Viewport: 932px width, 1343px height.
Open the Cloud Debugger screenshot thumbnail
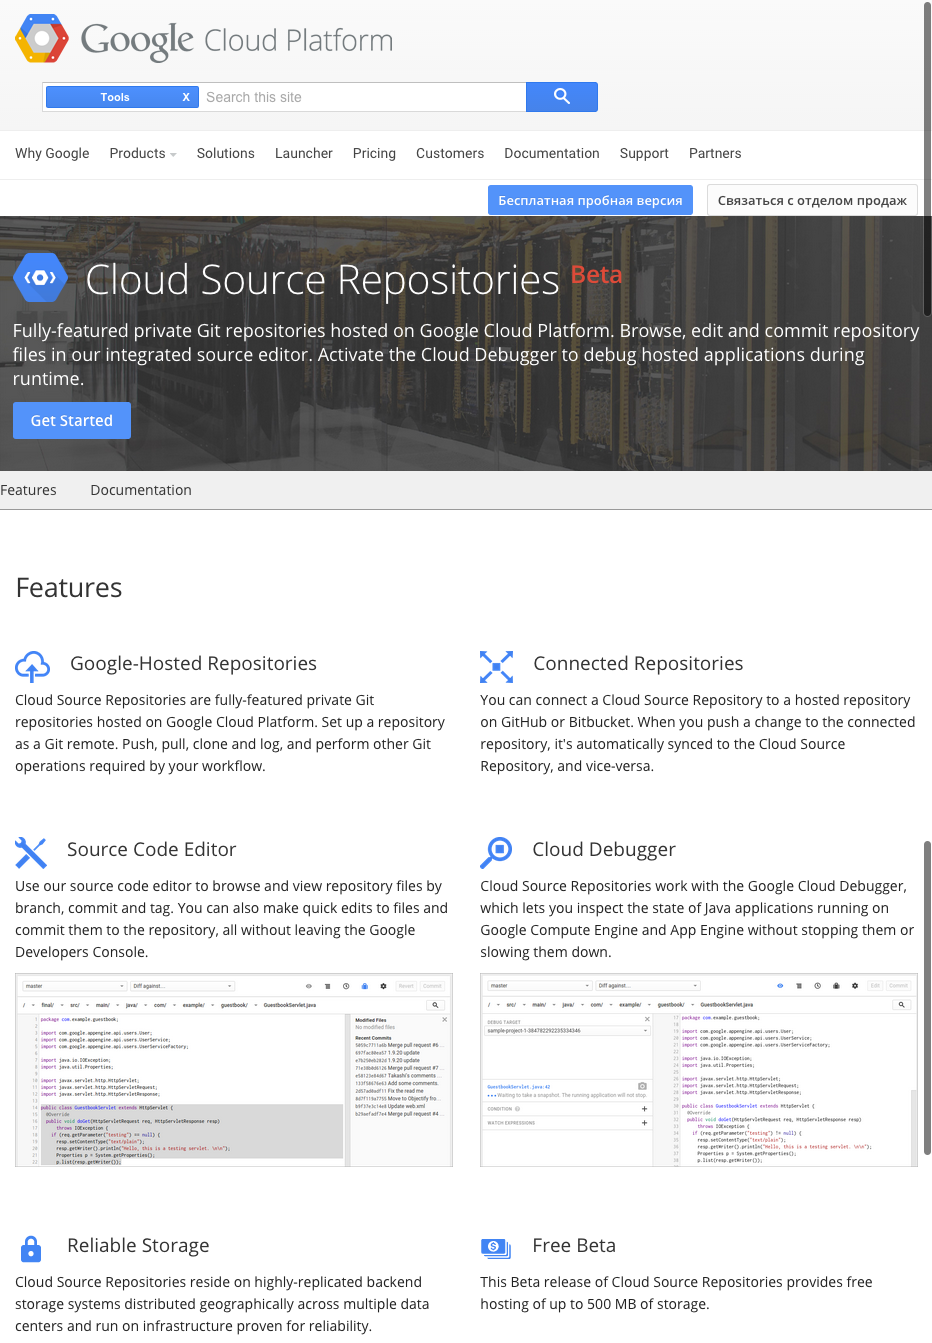pos(699,1069)
